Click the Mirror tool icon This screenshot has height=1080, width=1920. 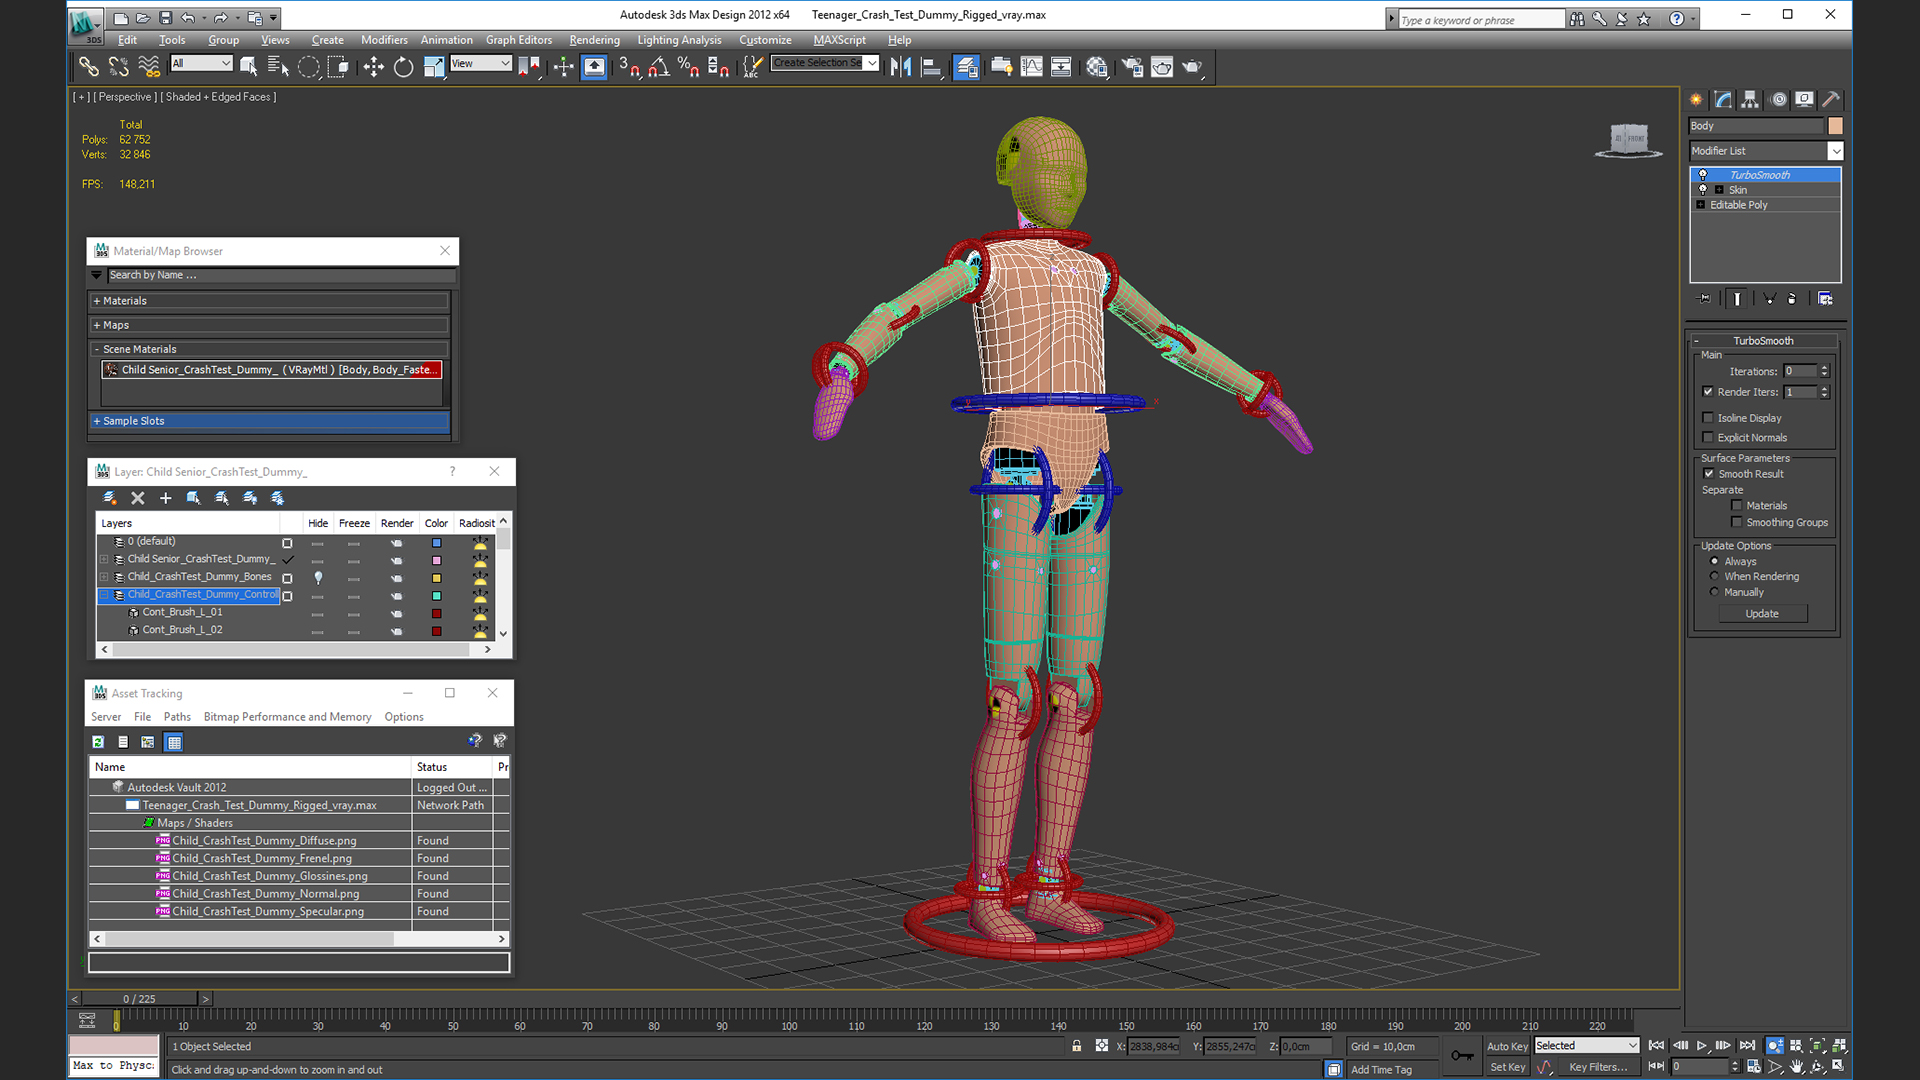[x=901, y=67]
